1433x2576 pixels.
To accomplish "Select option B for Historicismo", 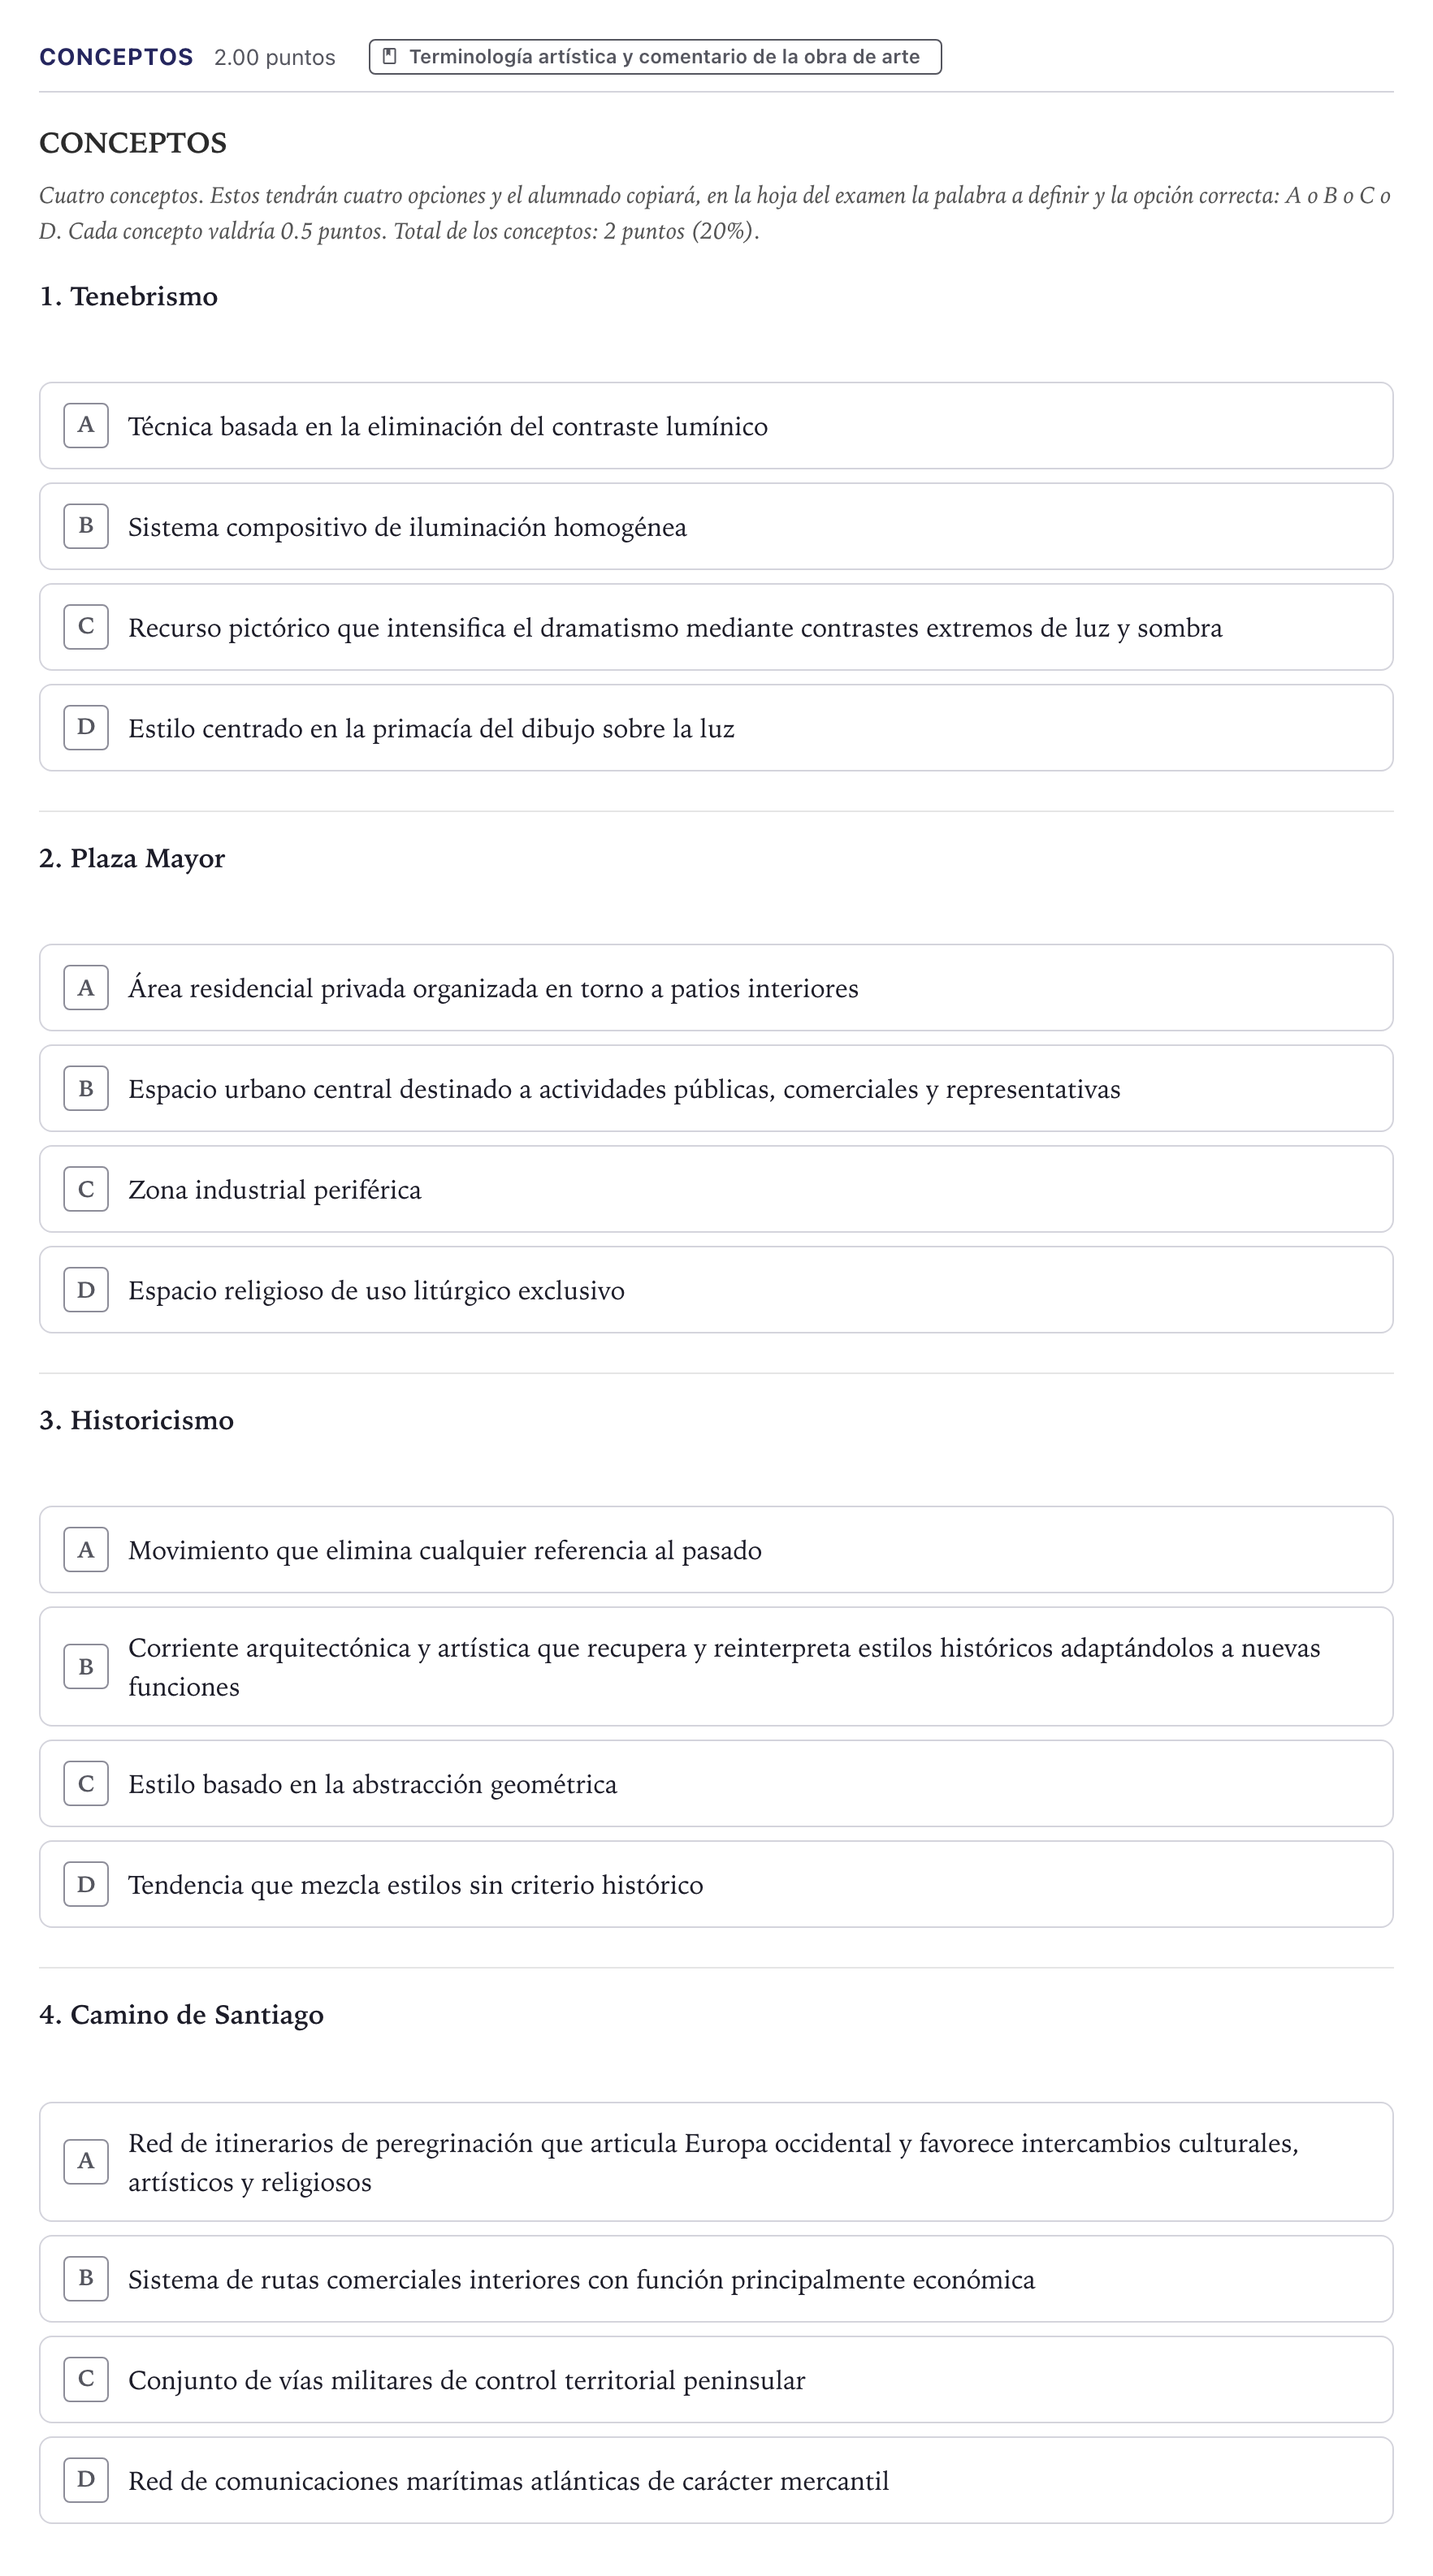I will (x=716, y=1666).
